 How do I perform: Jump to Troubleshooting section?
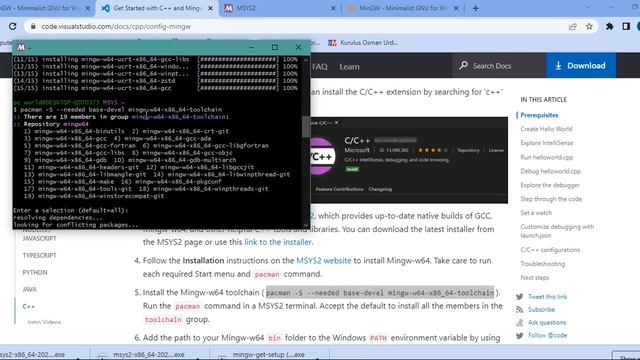(542, 264)
